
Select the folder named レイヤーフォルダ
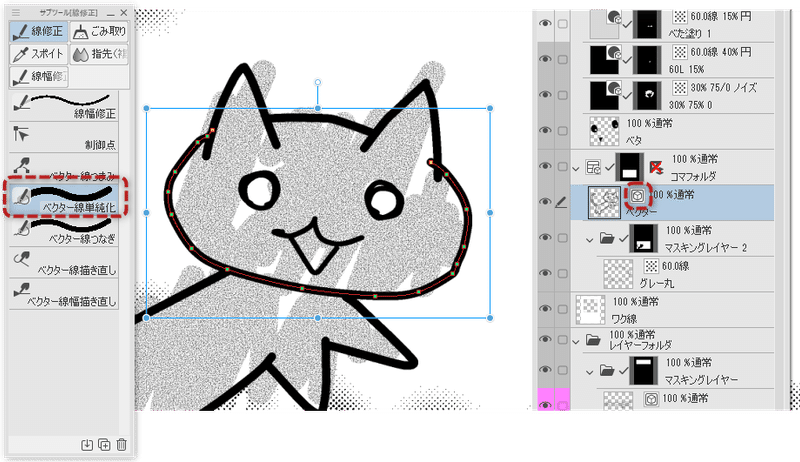(640, 345)
